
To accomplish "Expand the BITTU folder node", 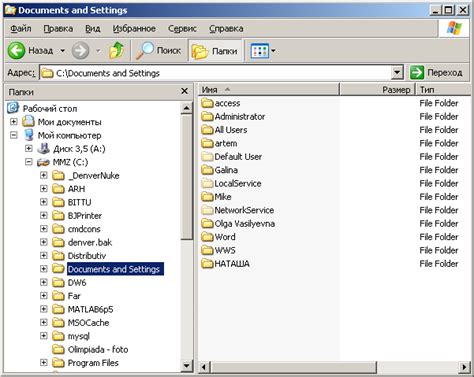I will [44, 202].
